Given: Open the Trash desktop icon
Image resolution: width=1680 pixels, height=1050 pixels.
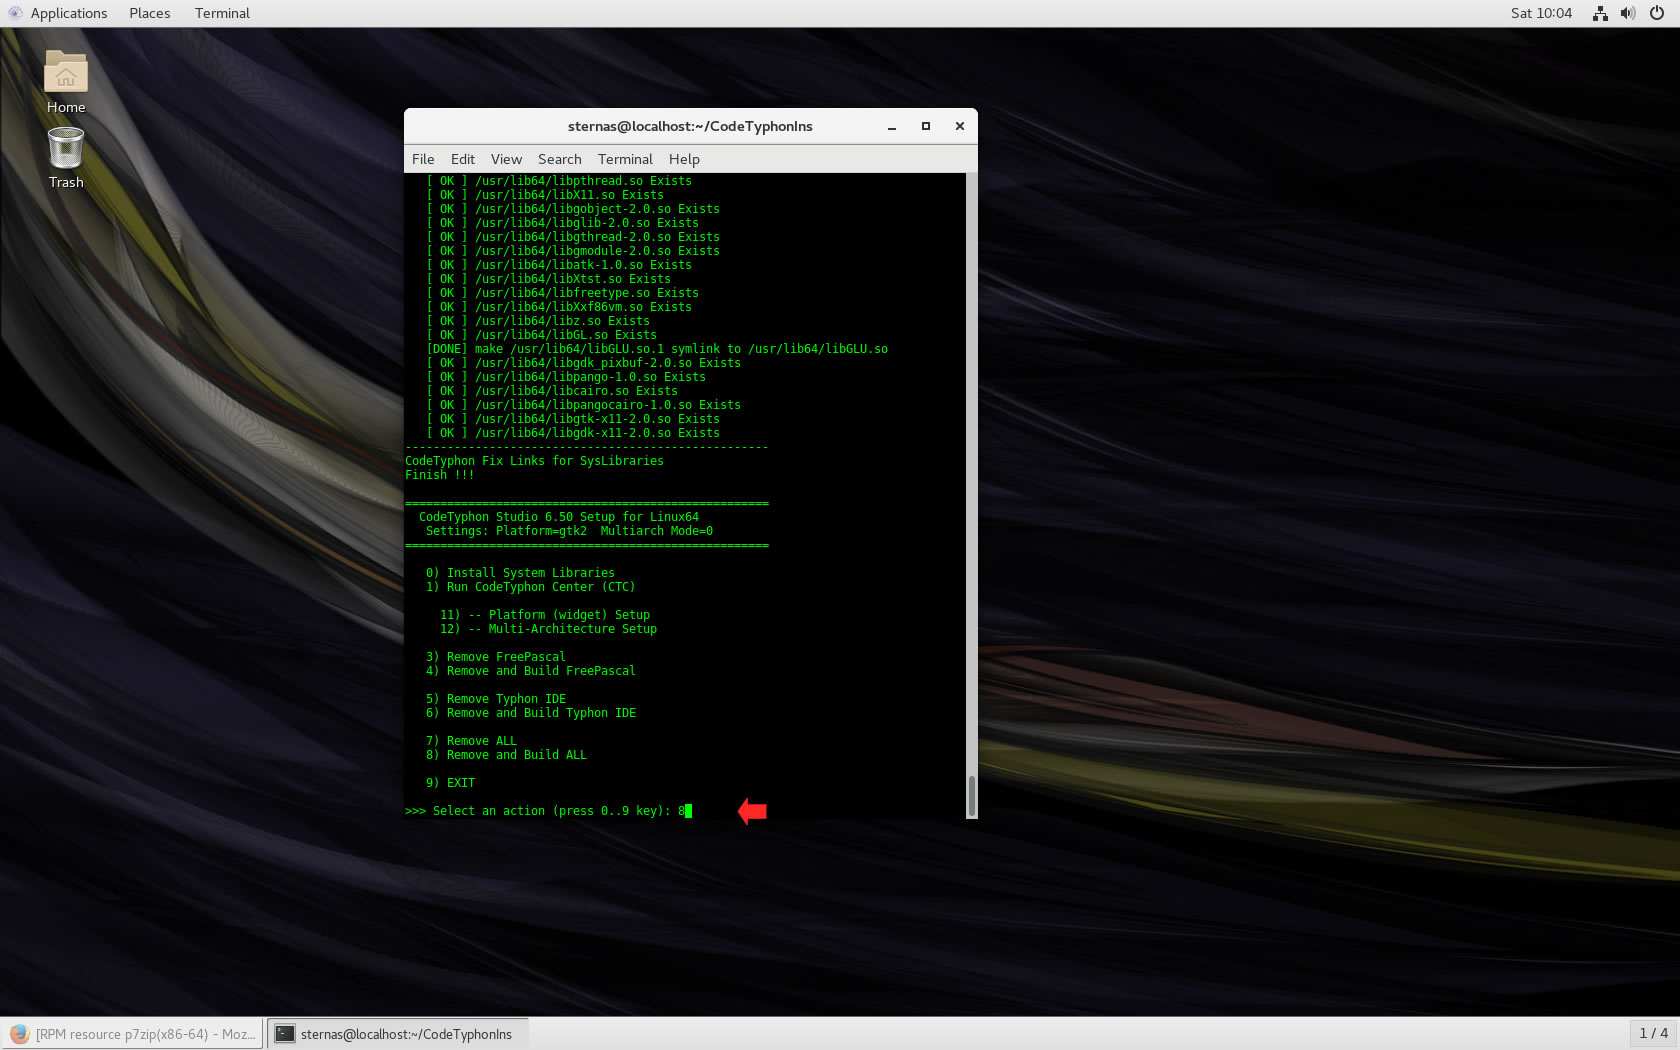Looking at the screenshot, I should pyautogui.click(x=66, y=158).
